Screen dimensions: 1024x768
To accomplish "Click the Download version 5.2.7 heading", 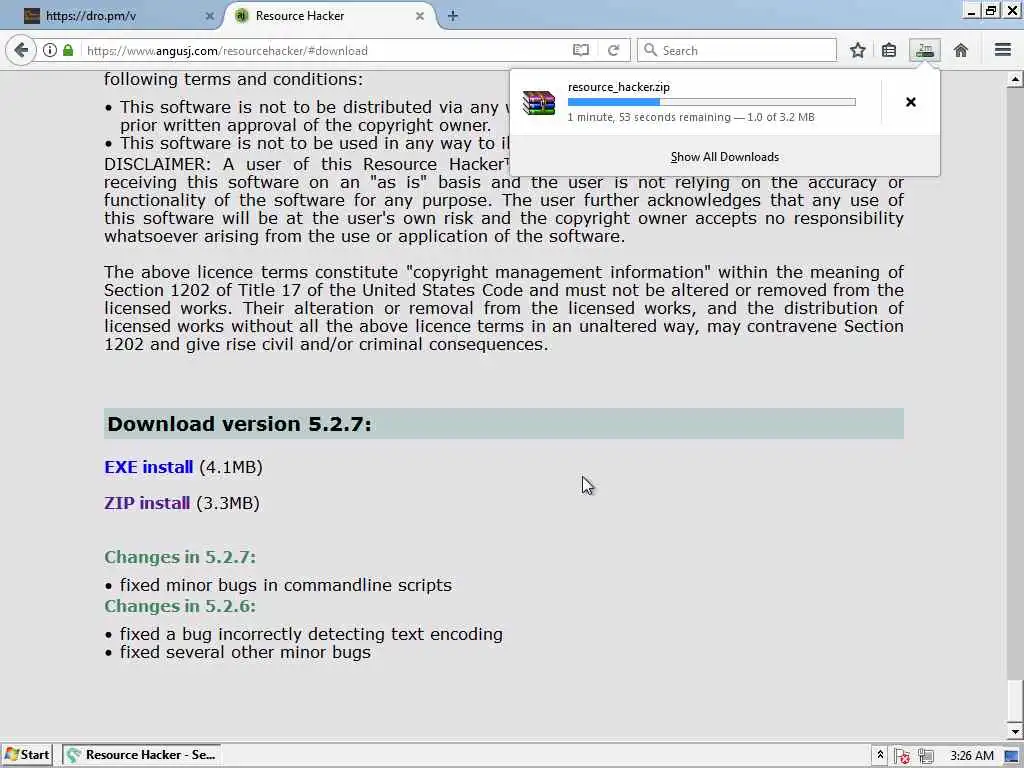I will [239, 424].
